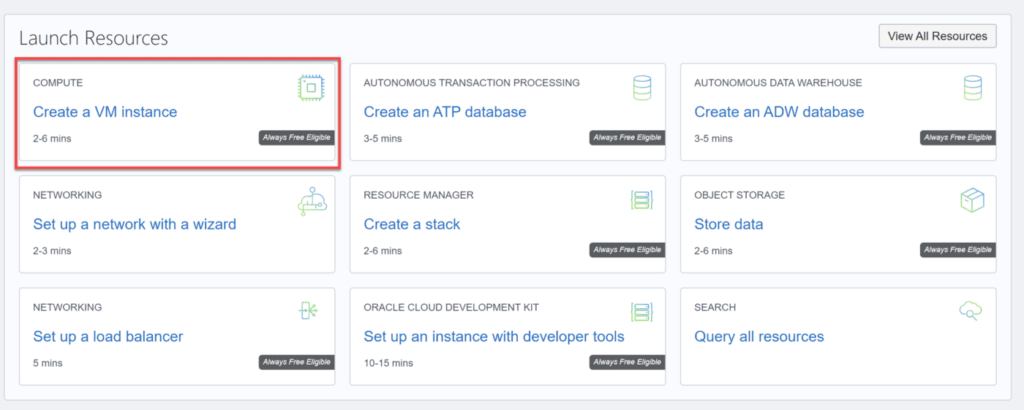Open the Store data link
The height and width of the screenshot is (410, 1024).
tap(728, 224)
